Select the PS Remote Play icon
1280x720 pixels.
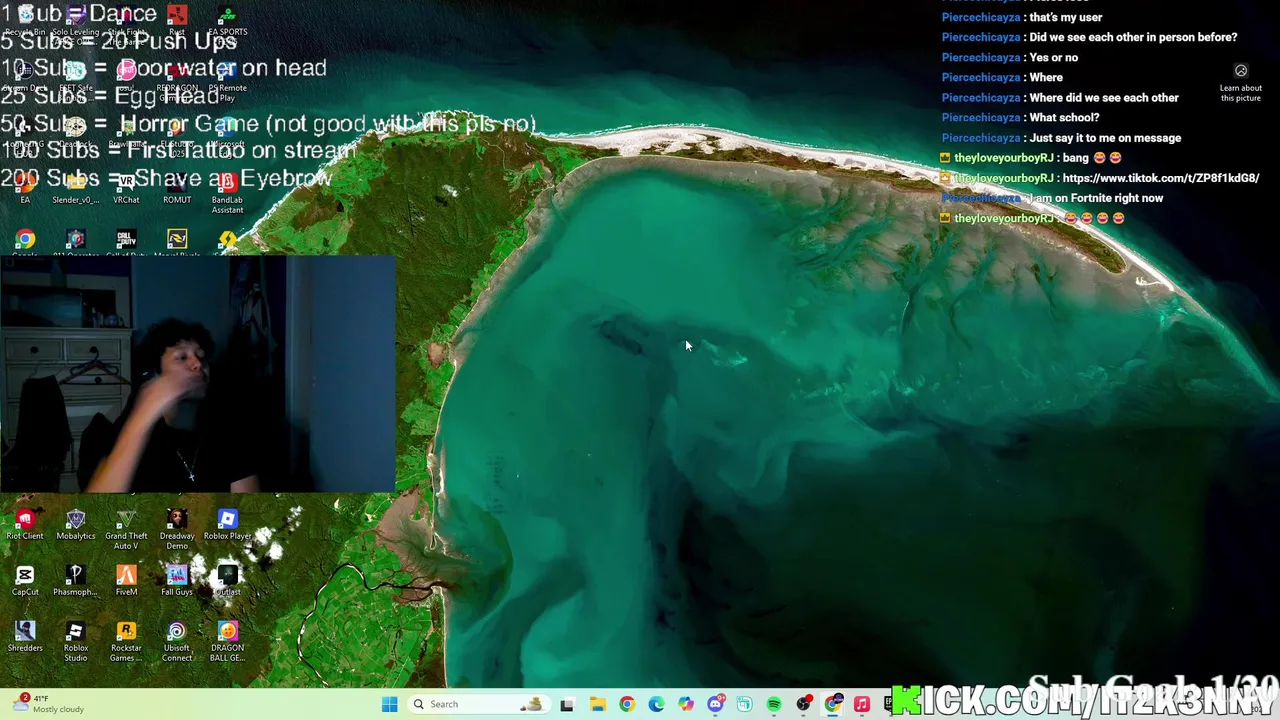[227, 81]
